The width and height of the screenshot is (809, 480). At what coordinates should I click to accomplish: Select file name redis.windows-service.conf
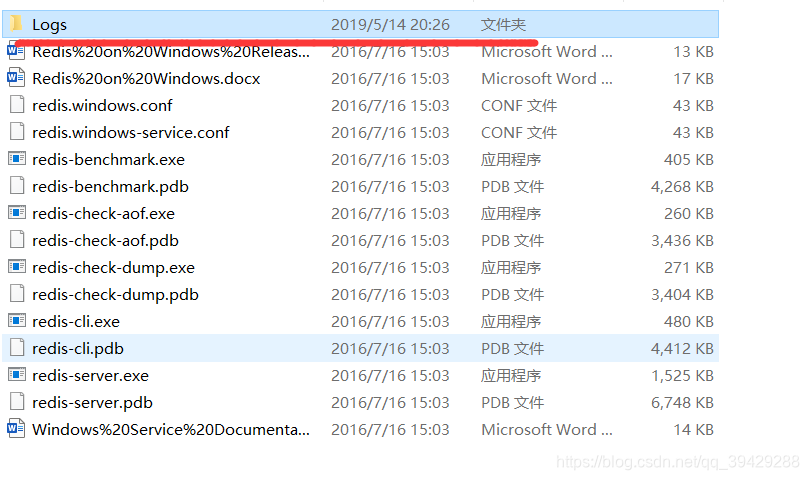pos(131,133)
